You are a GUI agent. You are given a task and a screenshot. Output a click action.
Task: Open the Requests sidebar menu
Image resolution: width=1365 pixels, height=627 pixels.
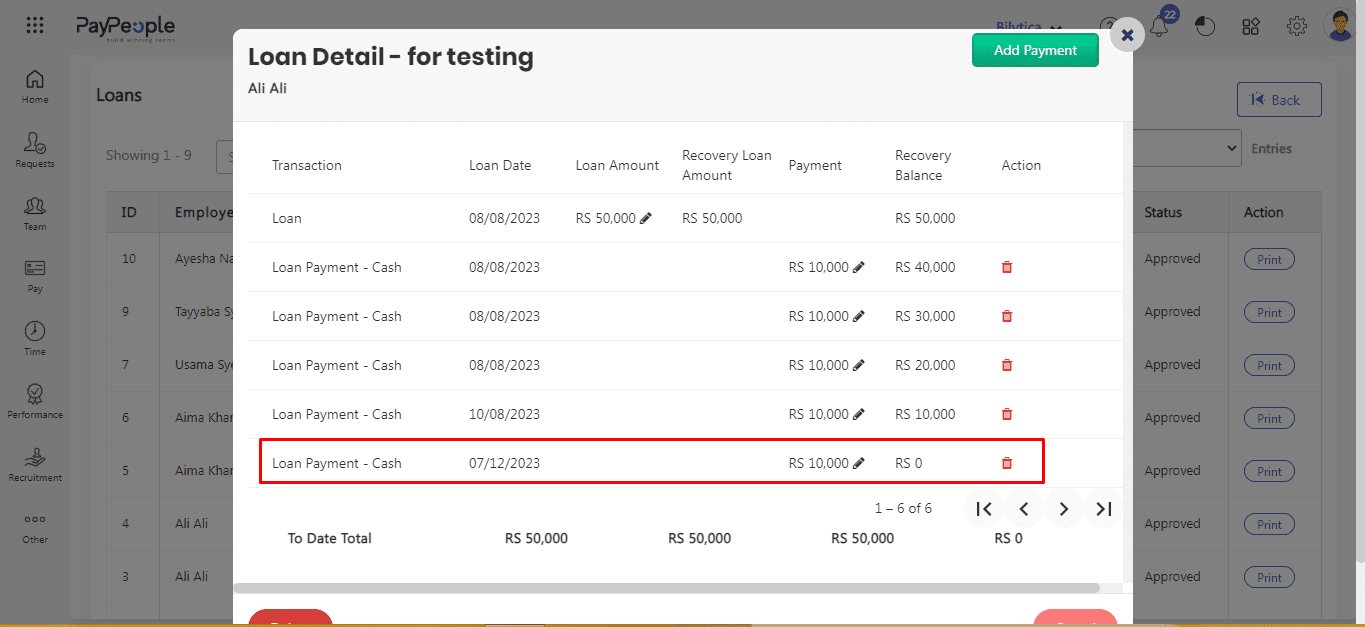(x=35, y=150)
